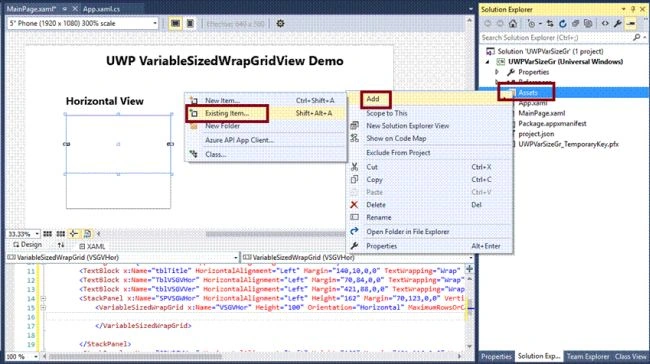This screenshot has height=364, width=650.
Task: Select Add in the context menu
Action: coord(429,99)
